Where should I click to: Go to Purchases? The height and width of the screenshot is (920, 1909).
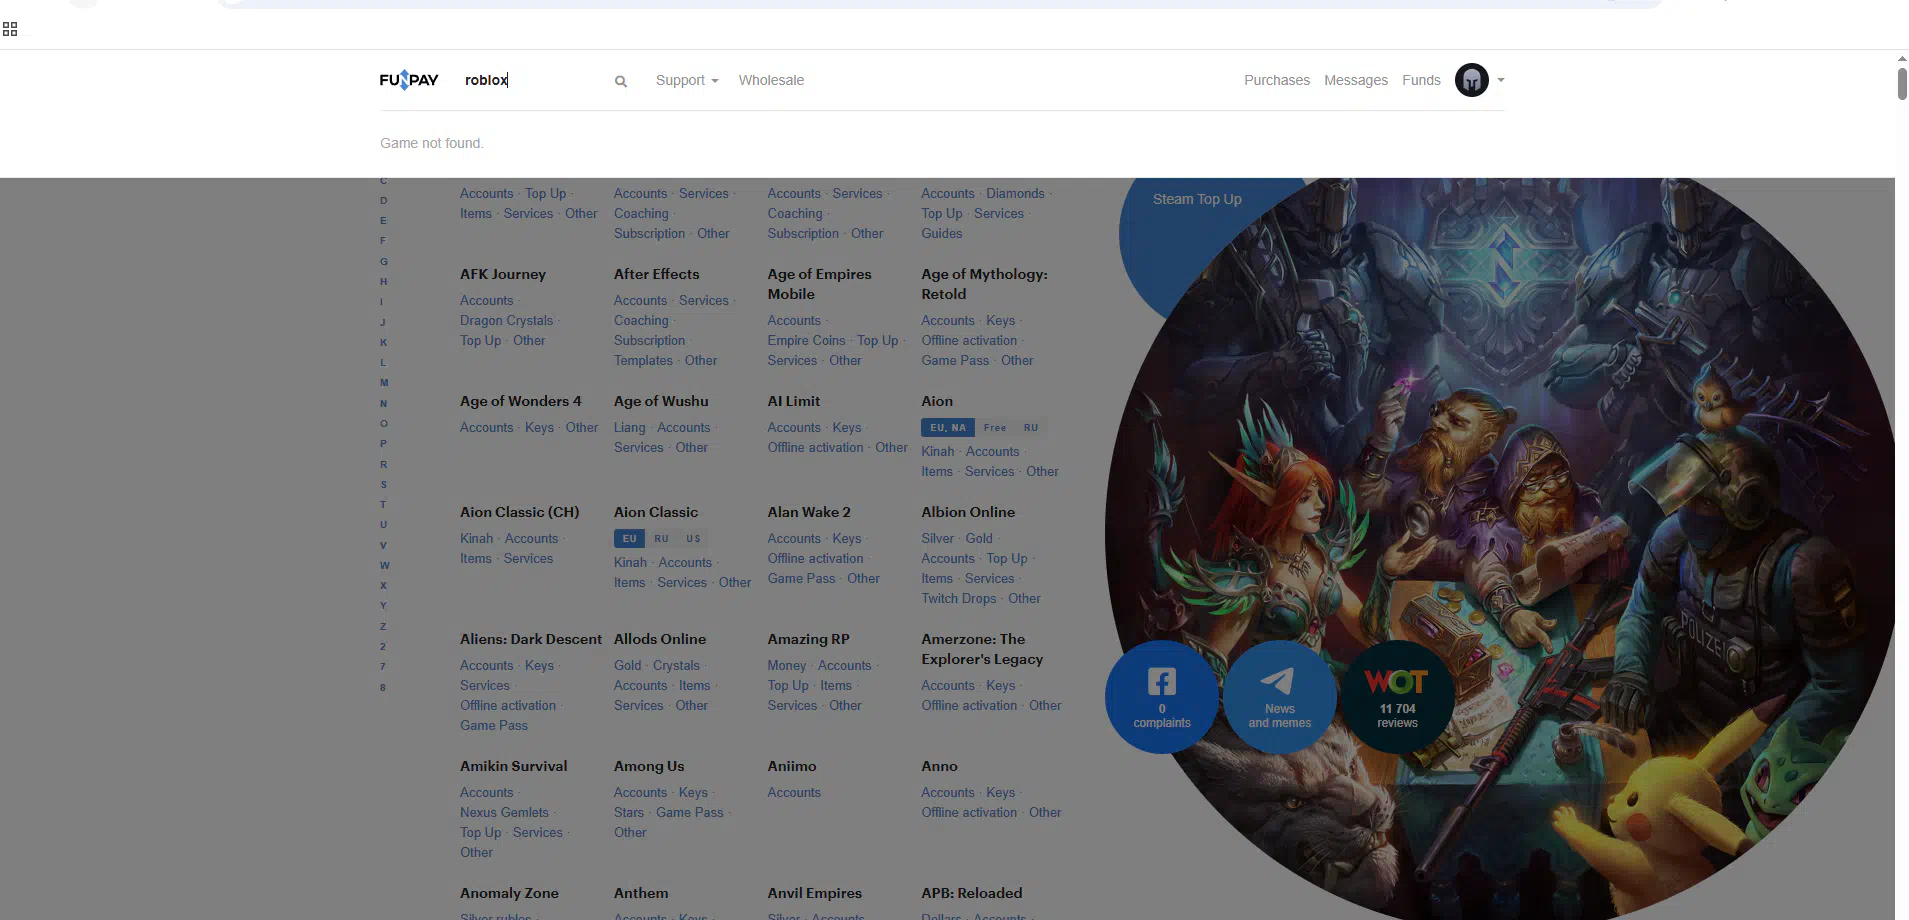click(x=1277, y=80)
